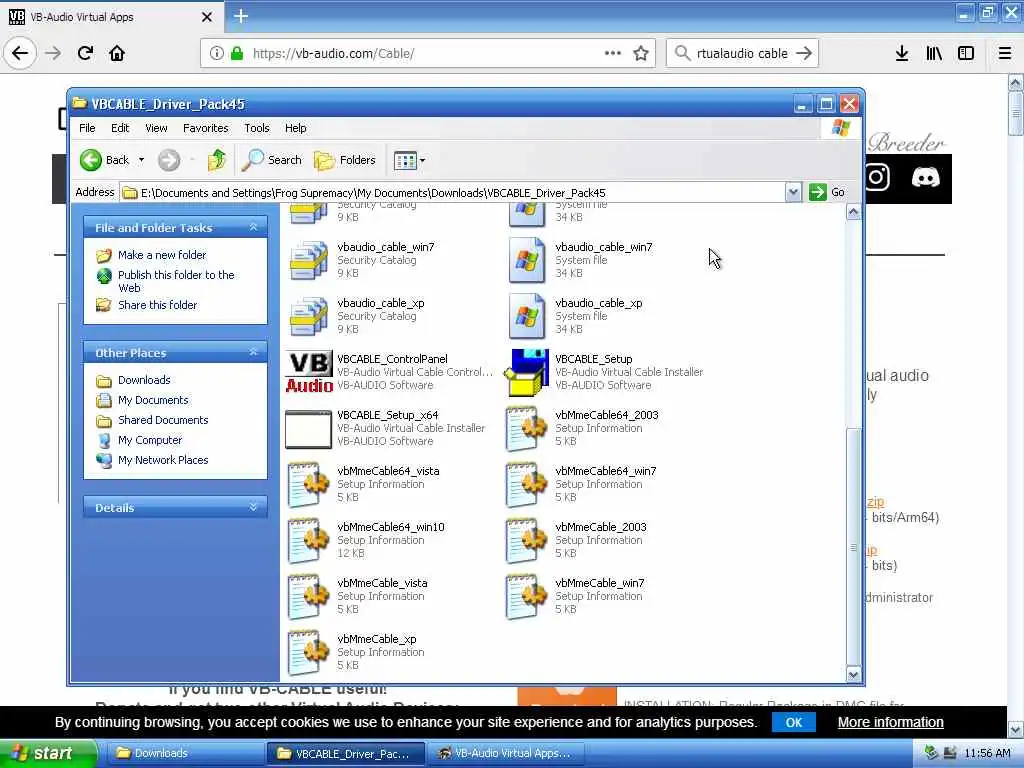Image resolution: width=1024 pixels, height=768 pixels.
Task: Open the Firefox downloads panel
Action: (902, 53)
